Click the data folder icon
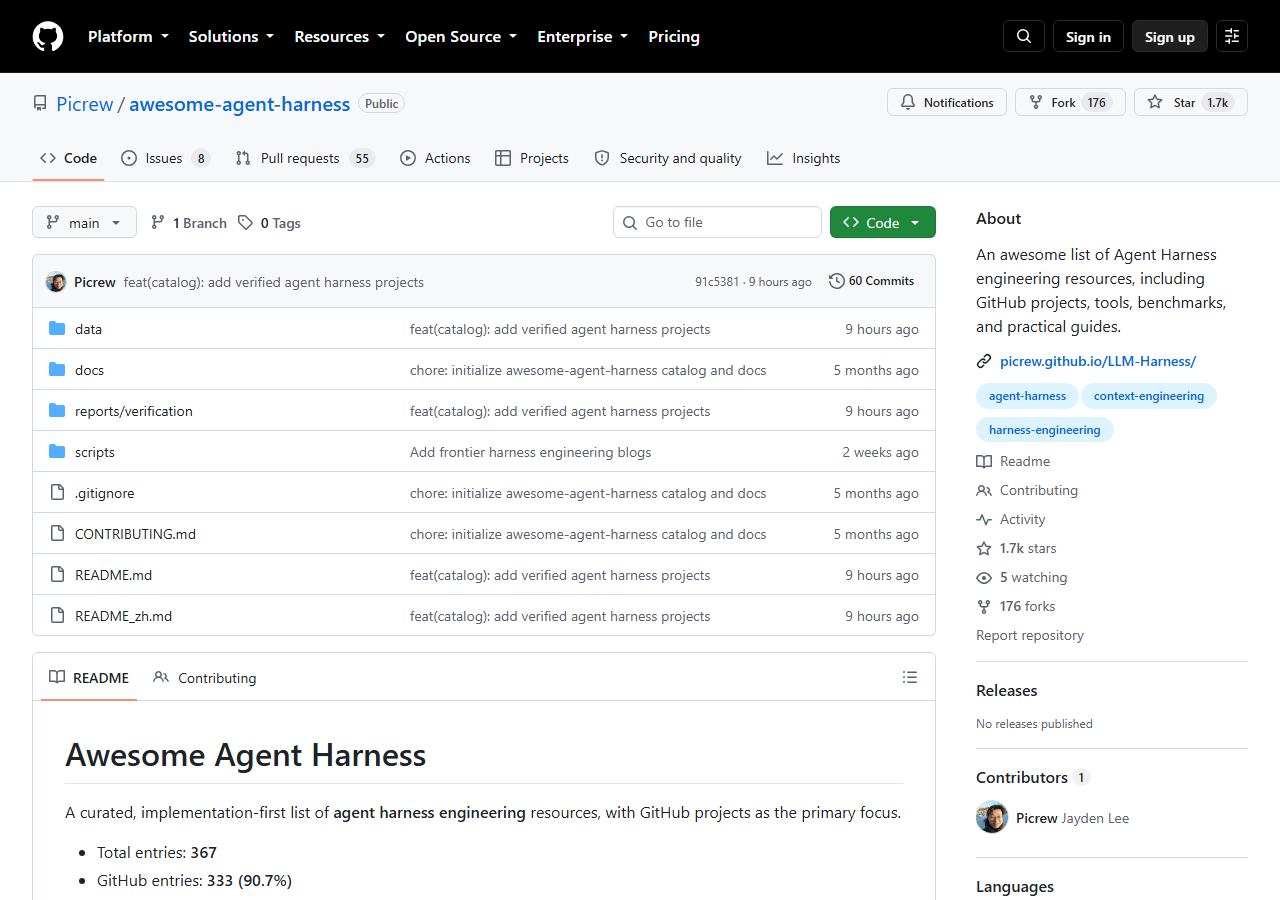This screenshot has width=1280, height=900. 57,329
